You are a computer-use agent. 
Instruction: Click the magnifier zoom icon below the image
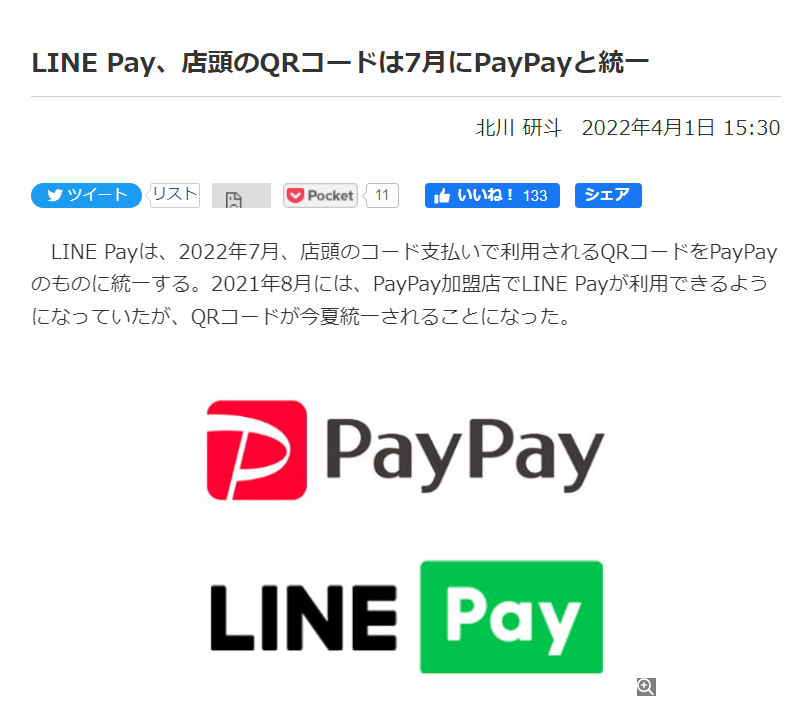pyautogui.click(x=646, y=687)
